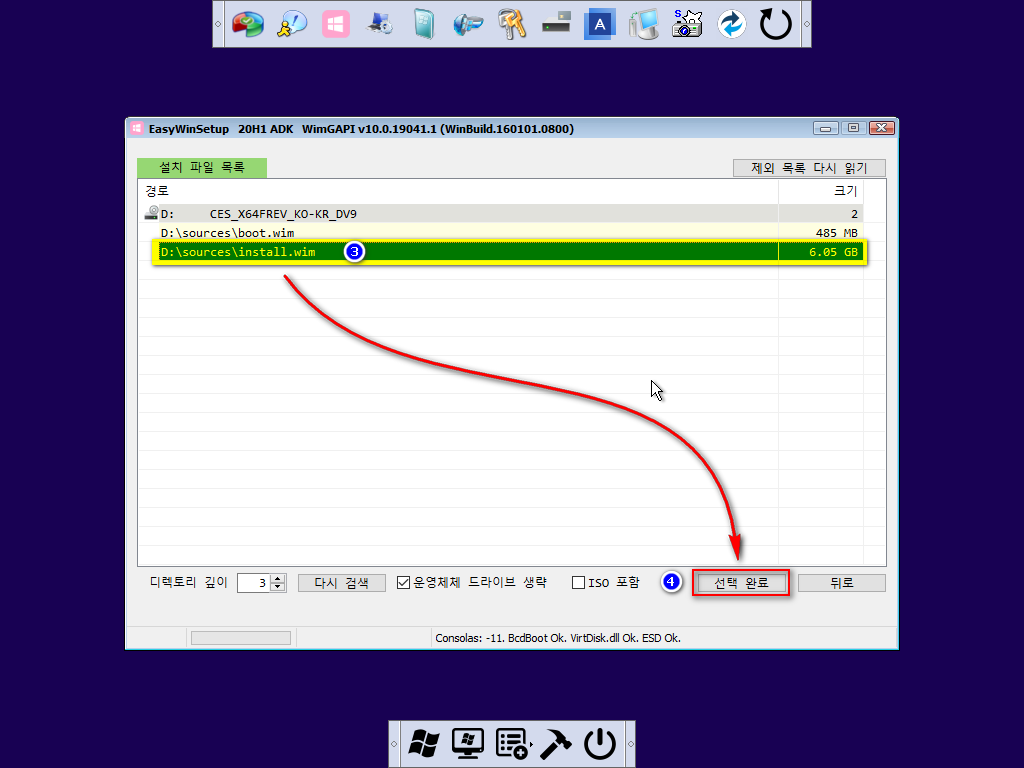Click the 경로 column header
This screenshot has height=768, width=1024.
tap(458, 191)
